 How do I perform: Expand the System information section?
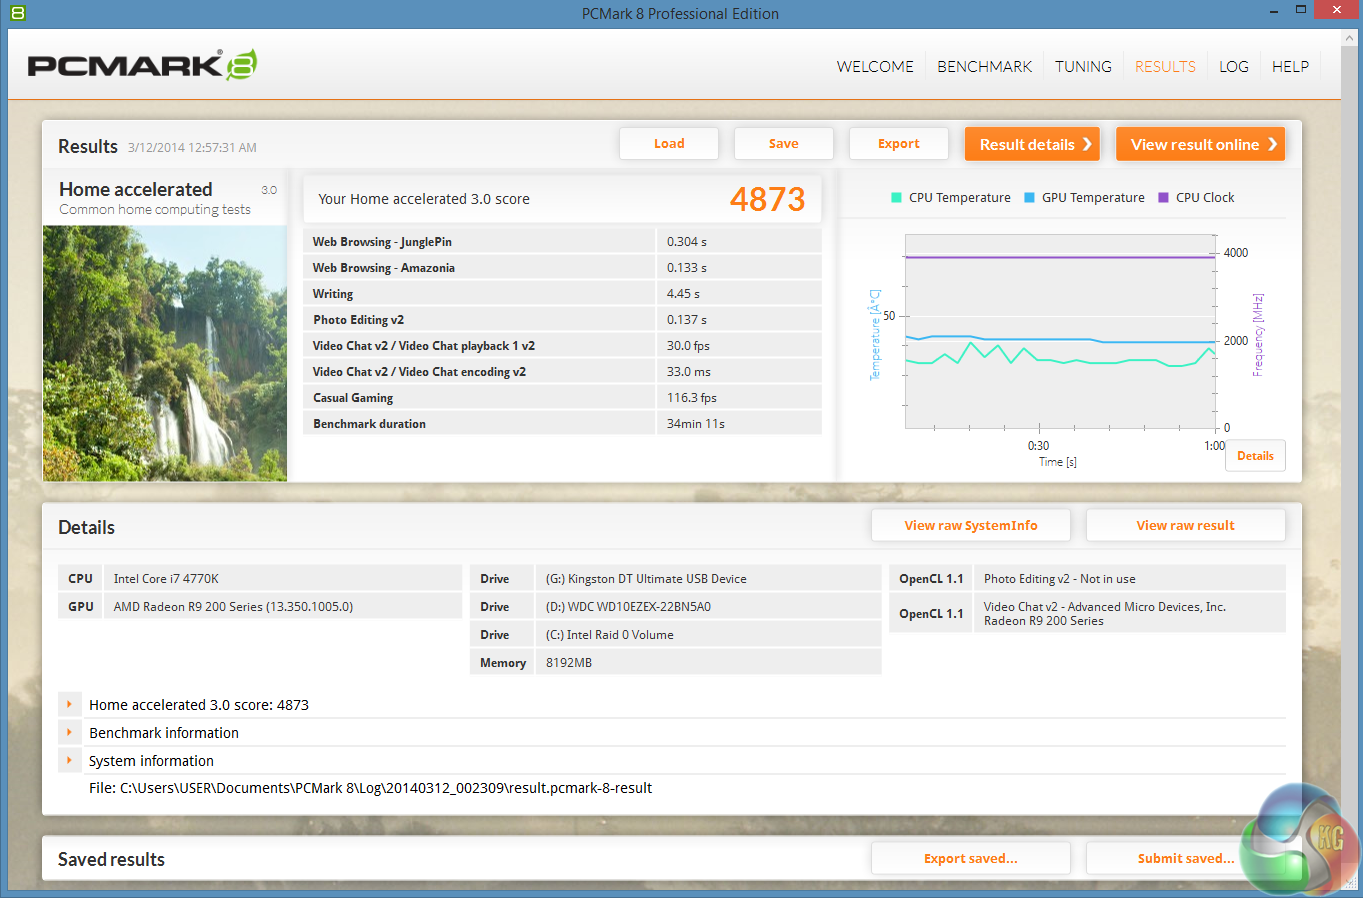click(x=69, y=761)
